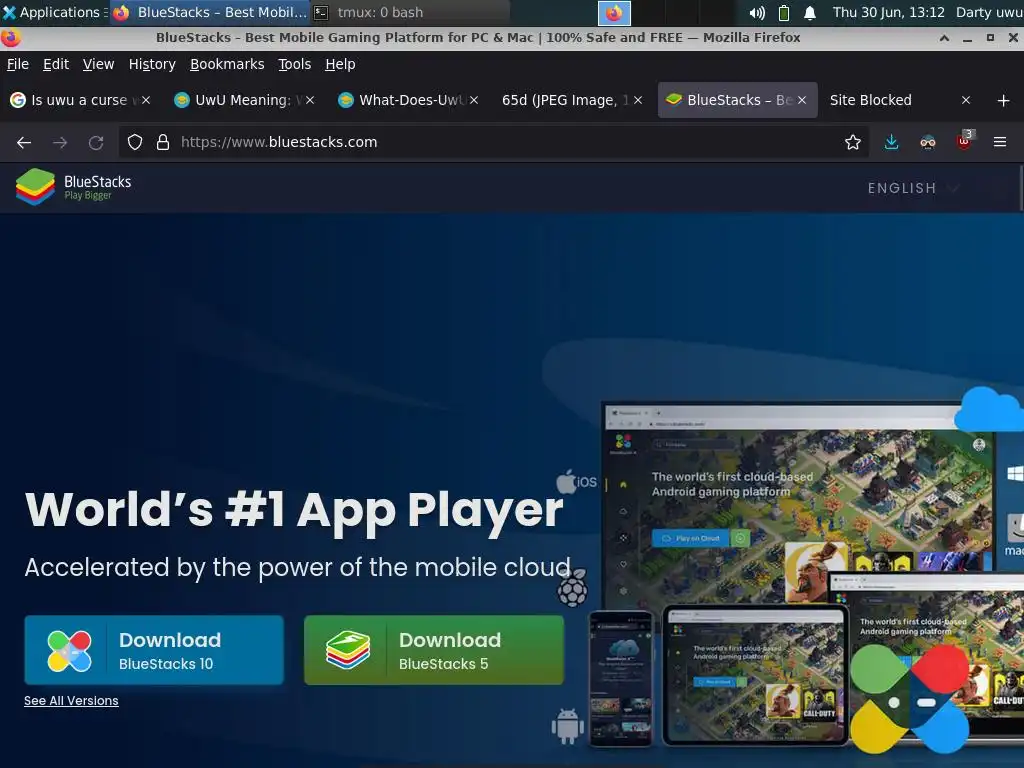Bookmark this page with the star icon
Image resolution: width=1024 pixels, height=768 pixels.
[x=852, y=142]
